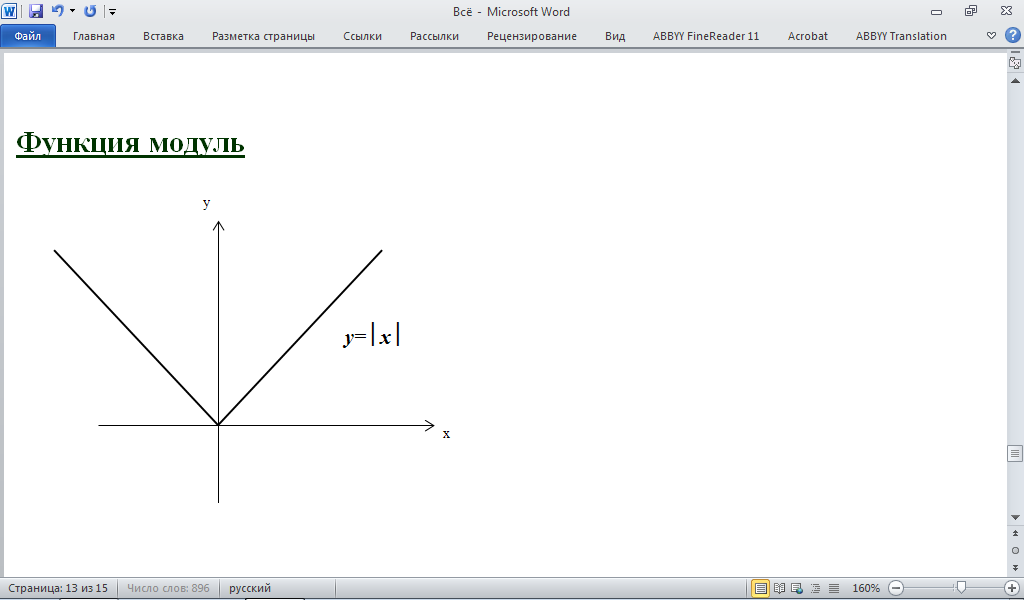Minimize the Word window
The width and height of the screenshot is (1024, 600).
point(936,11)
